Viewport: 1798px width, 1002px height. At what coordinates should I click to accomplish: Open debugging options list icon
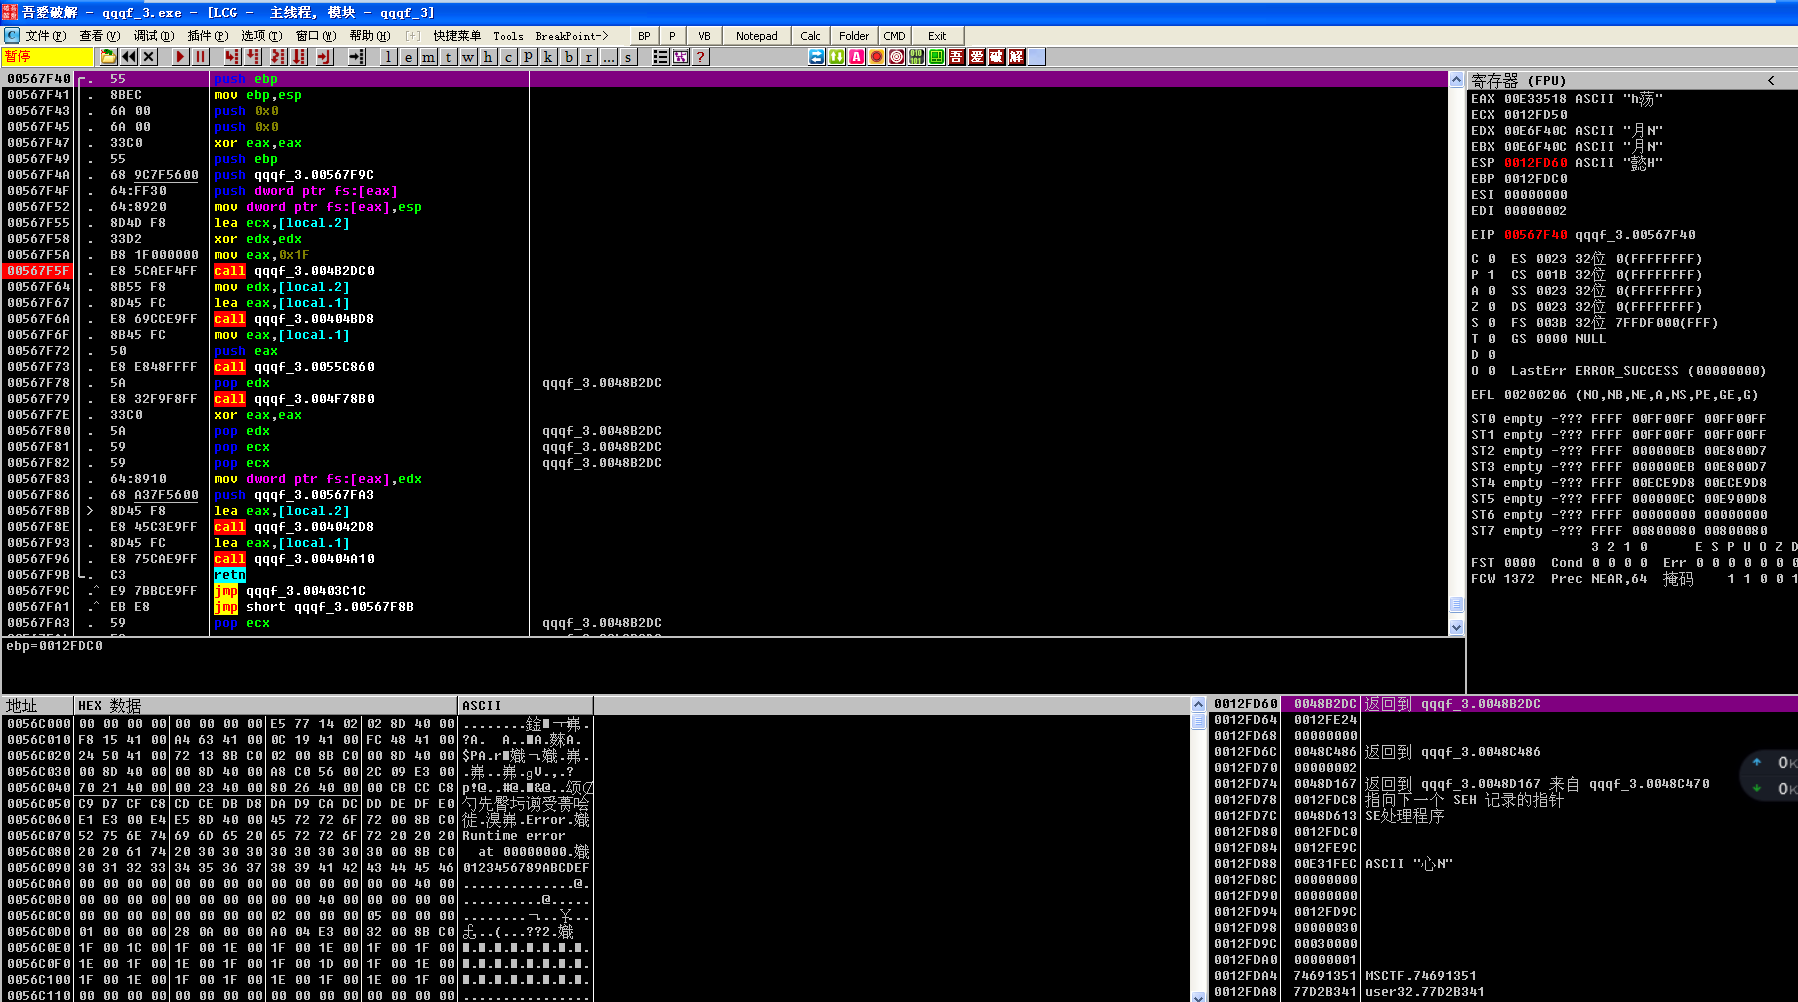pos(661,57)
